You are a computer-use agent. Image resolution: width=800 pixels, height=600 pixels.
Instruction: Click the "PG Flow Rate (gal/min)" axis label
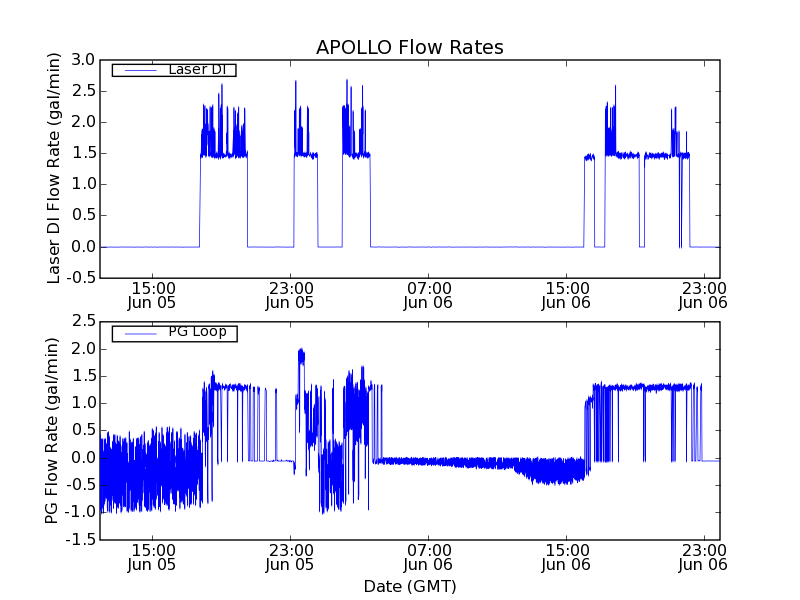tap(52, 430)
